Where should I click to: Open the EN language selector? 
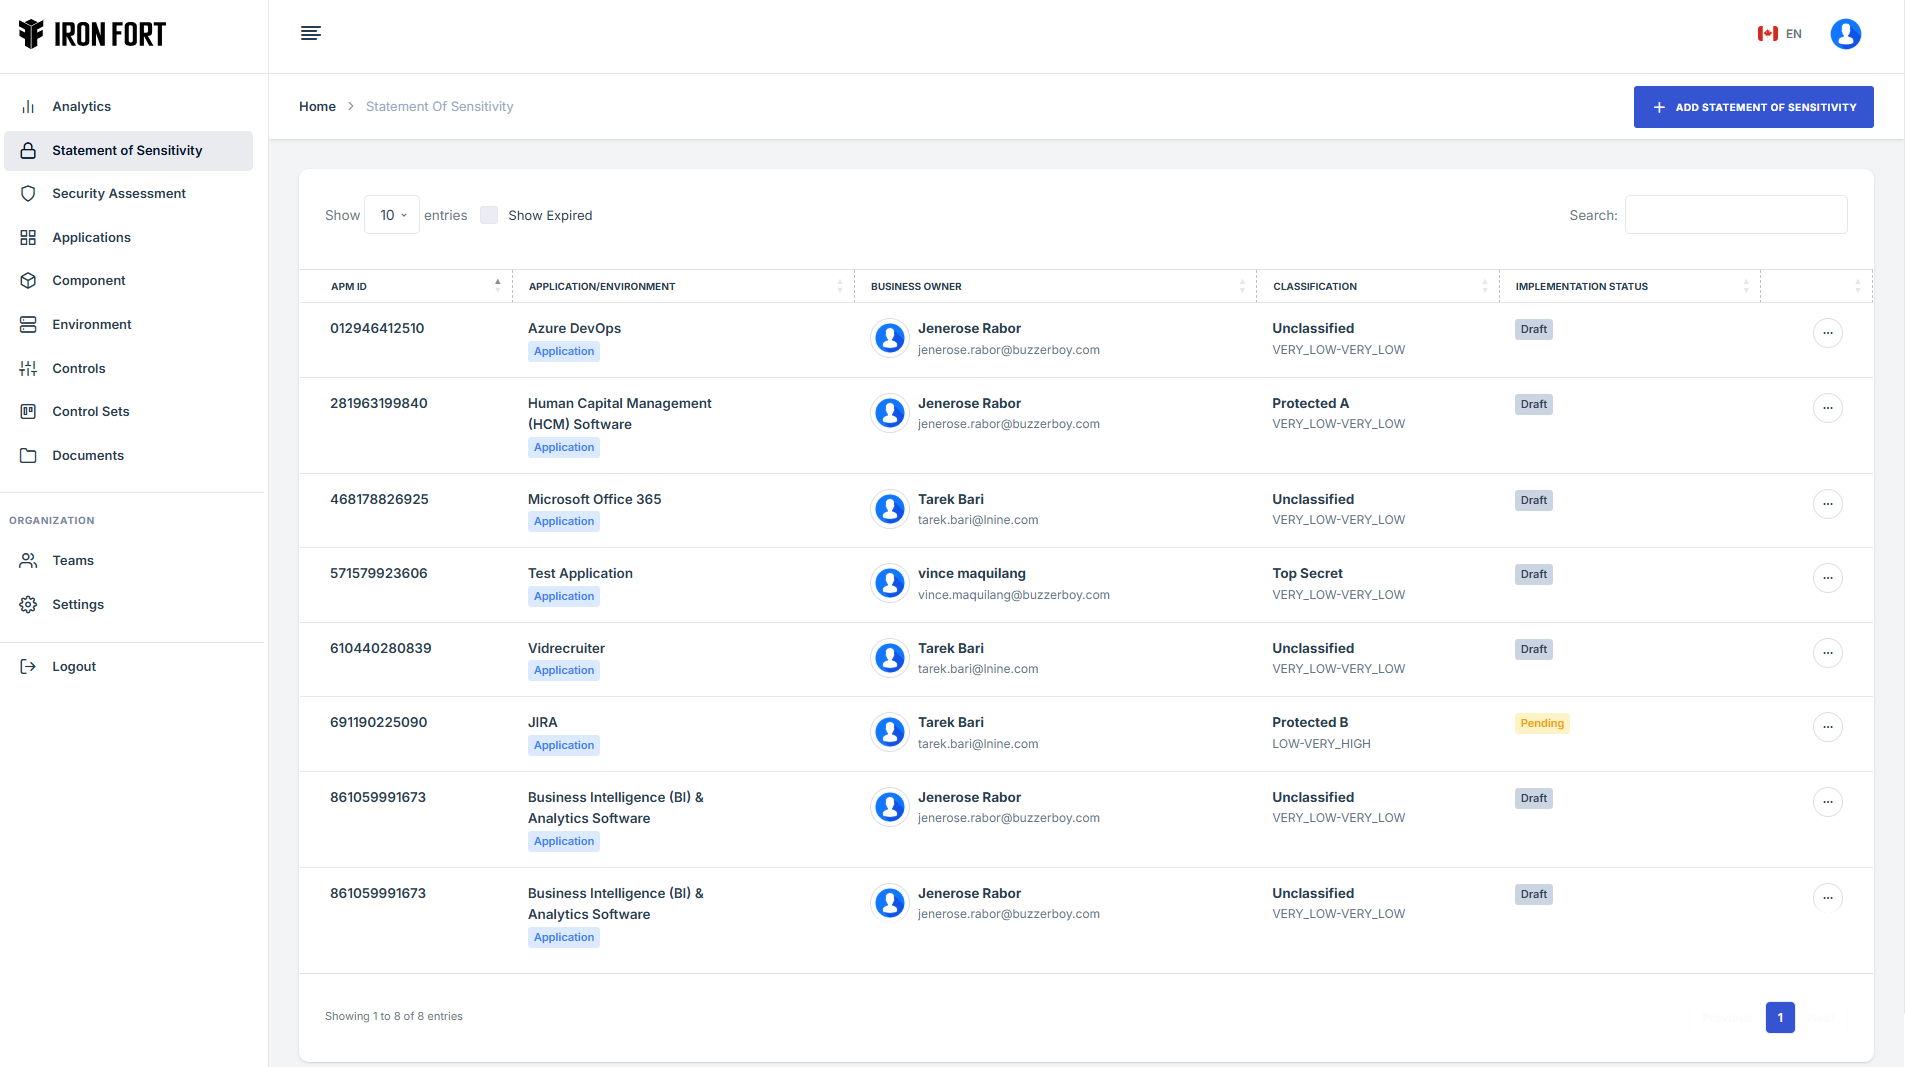click(1780, 34)
